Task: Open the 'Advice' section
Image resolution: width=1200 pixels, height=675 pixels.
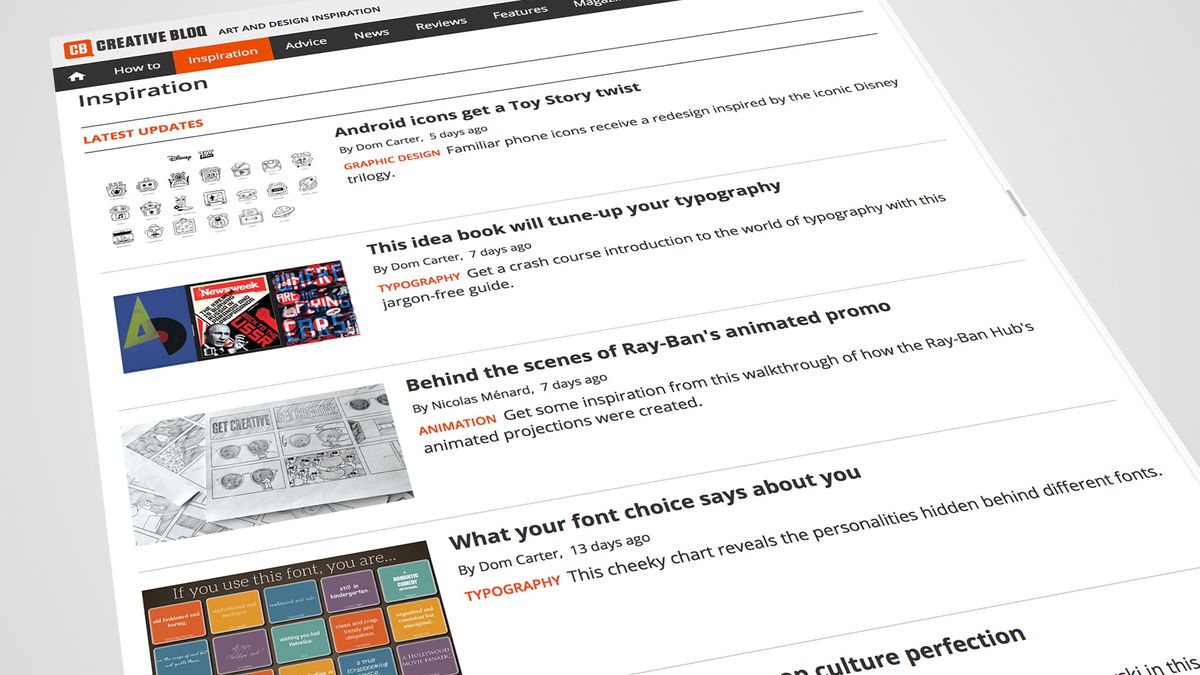Action: click(306, 41)
